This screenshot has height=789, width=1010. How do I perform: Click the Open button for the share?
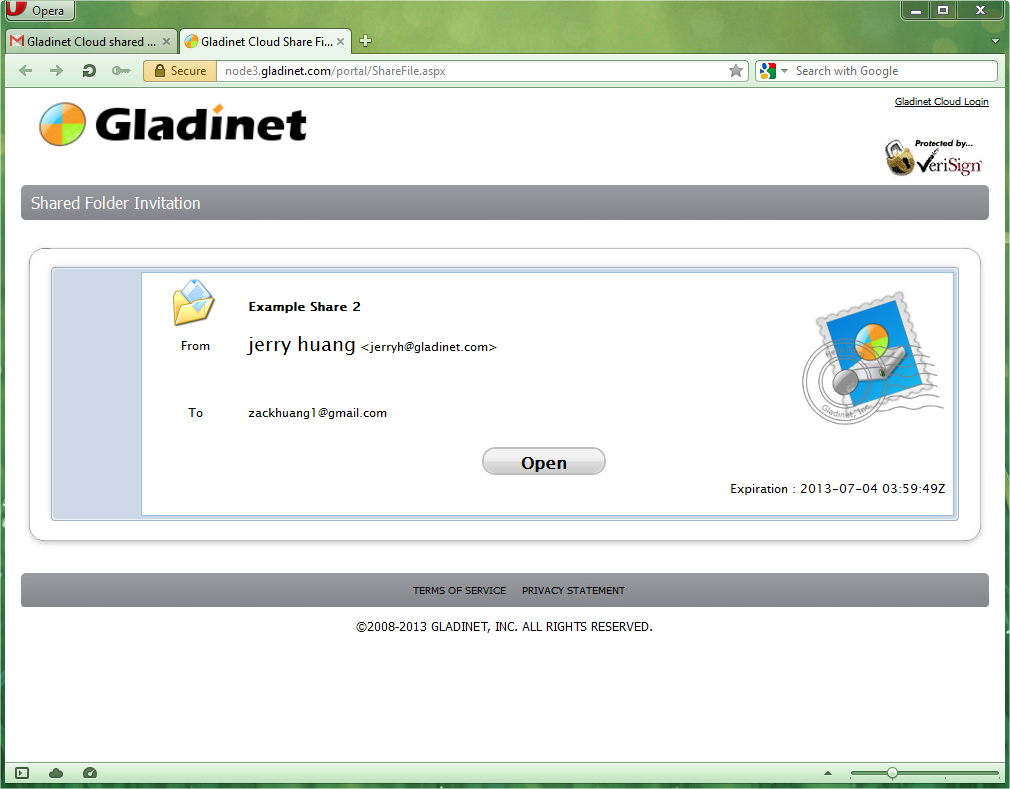[544, 462]
